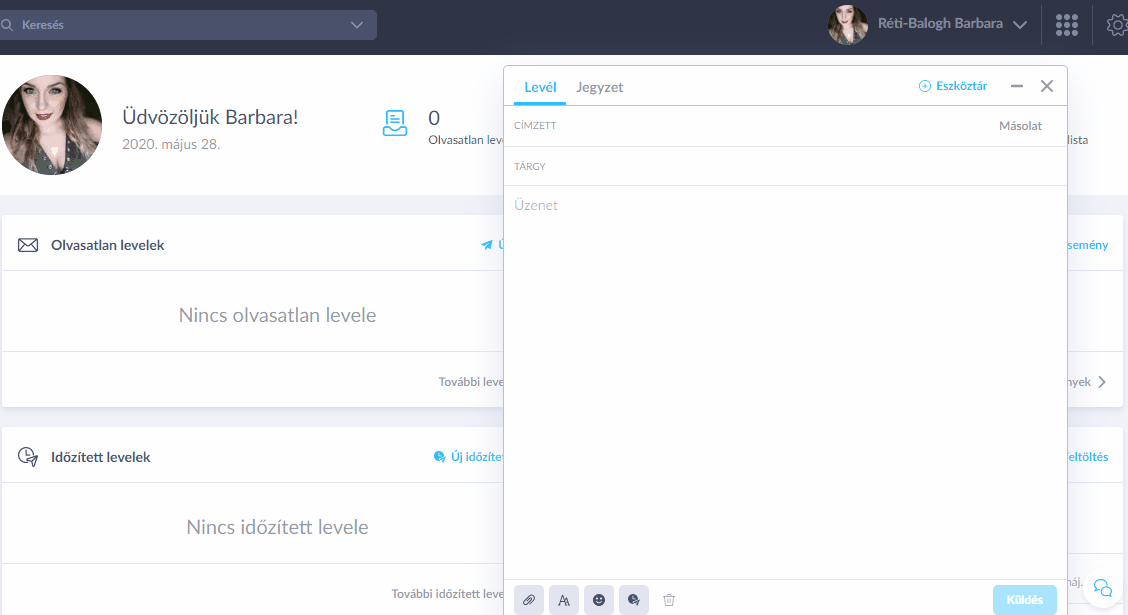The image size is (1128, 615).
Task: Open the apps grid menu
Action: [x=1067, y=25]
